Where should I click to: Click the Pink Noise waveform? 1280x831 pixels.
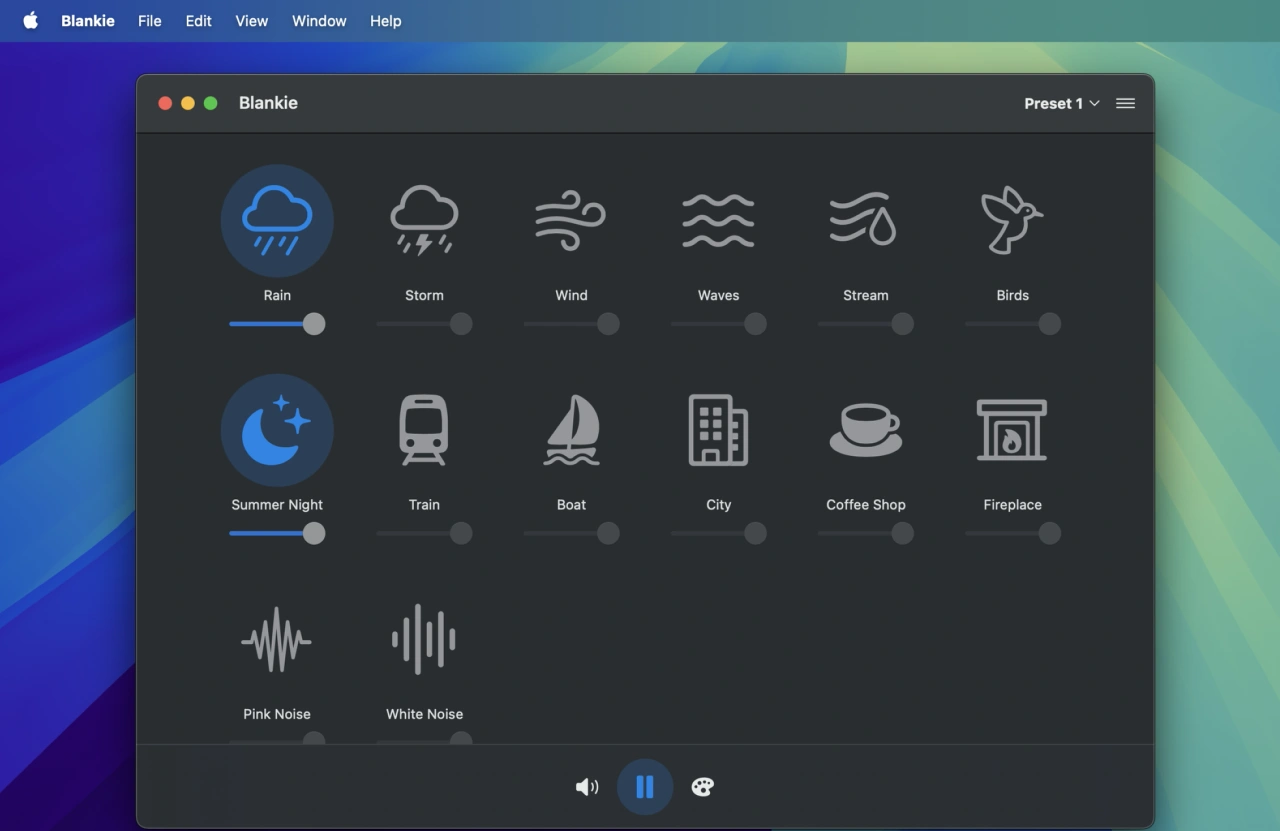tap(277, 639)
